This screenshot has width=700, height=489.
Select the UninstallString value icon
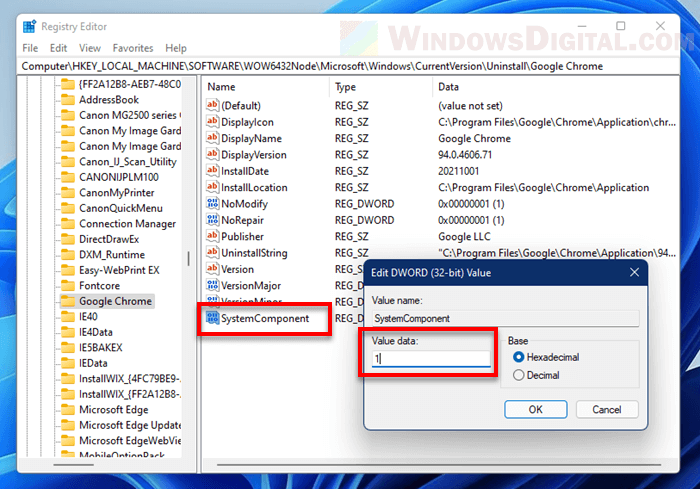pos(212,253)
